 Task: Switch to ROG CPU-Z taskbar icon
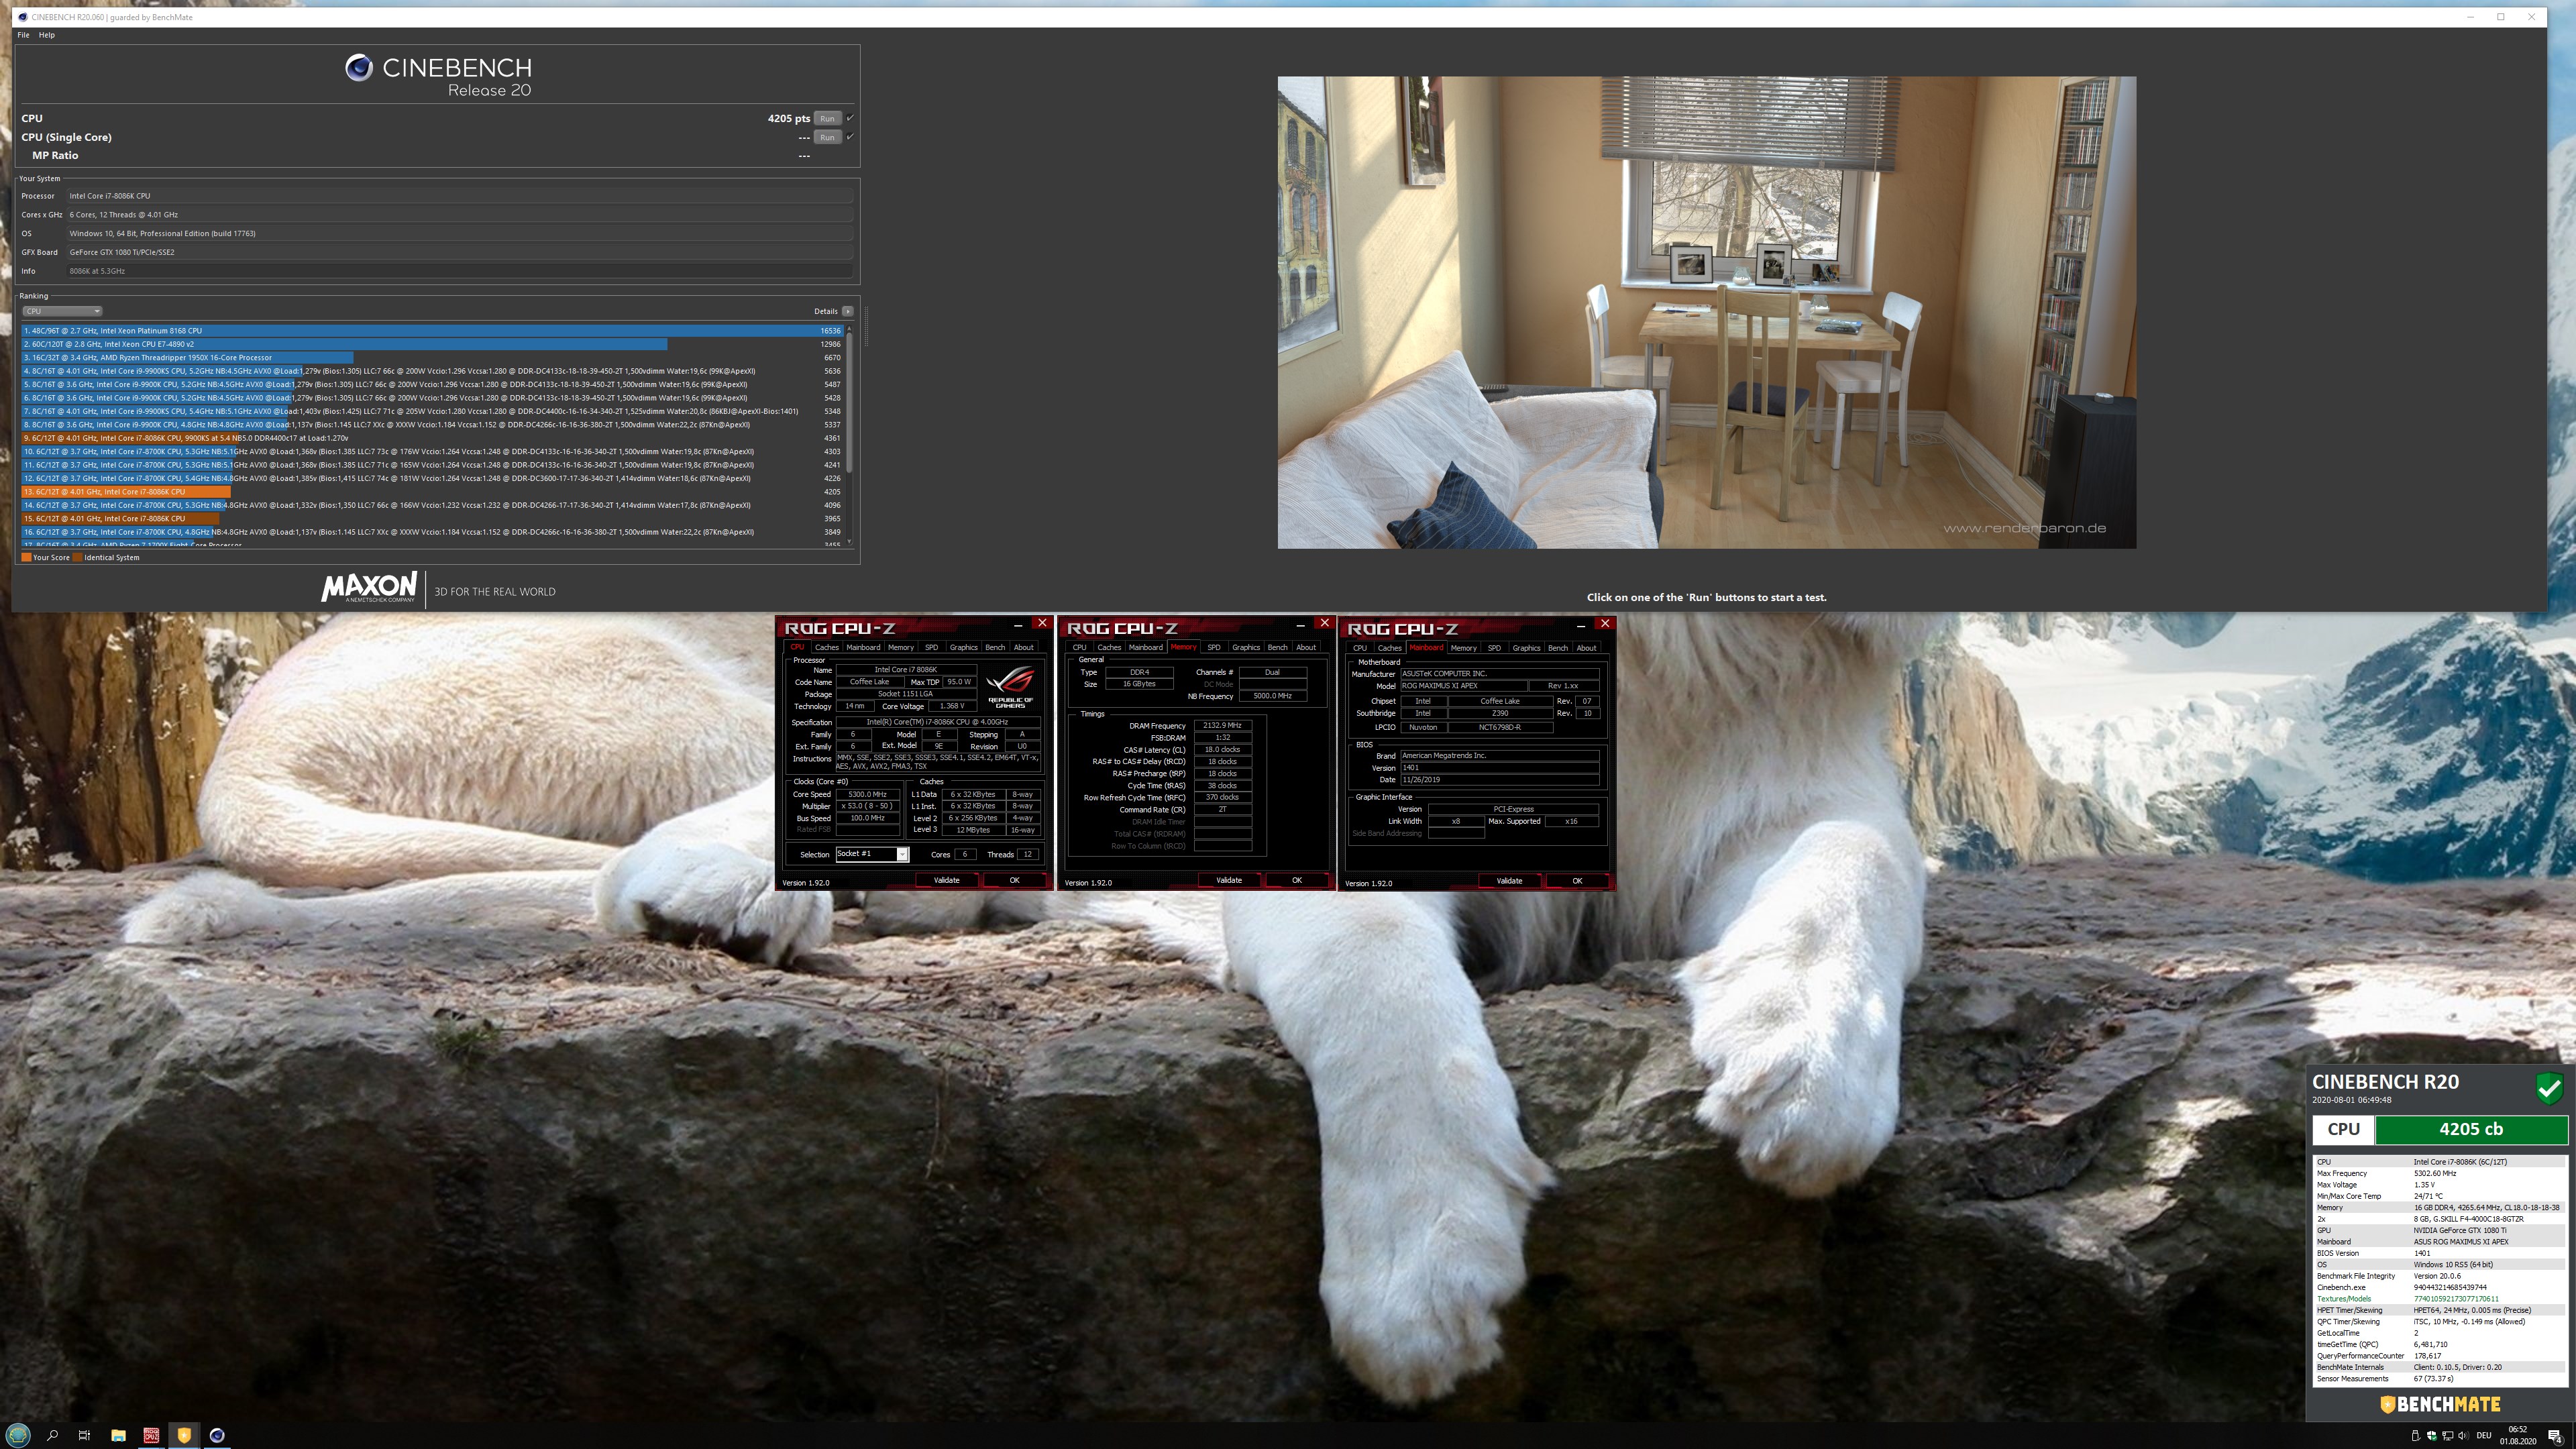151,1435
